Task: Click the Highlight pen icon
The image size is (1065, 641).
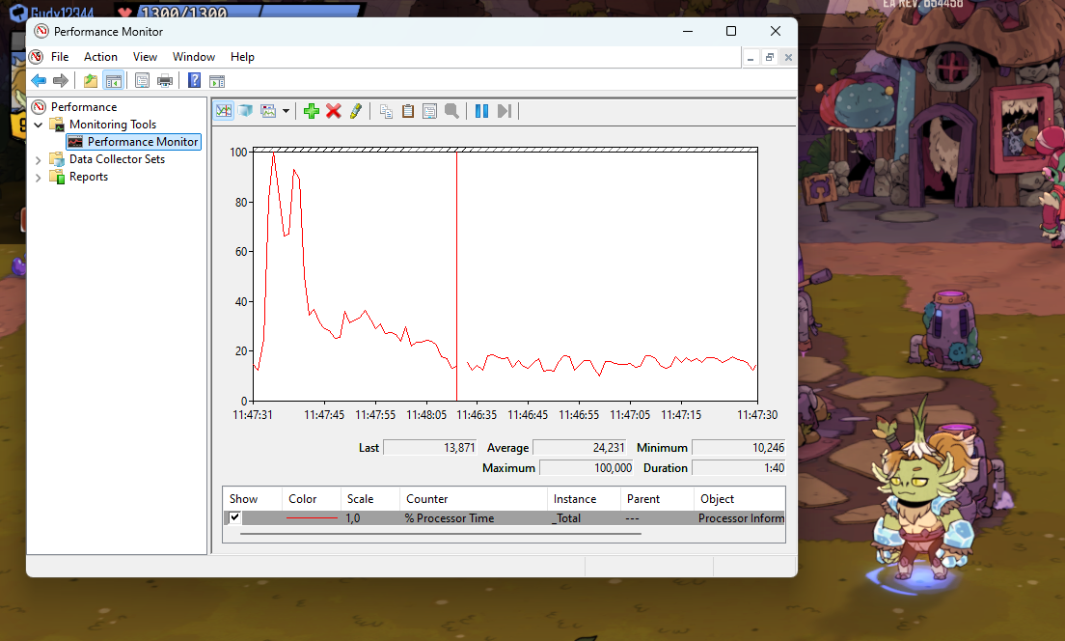Action: click(356, 111)
